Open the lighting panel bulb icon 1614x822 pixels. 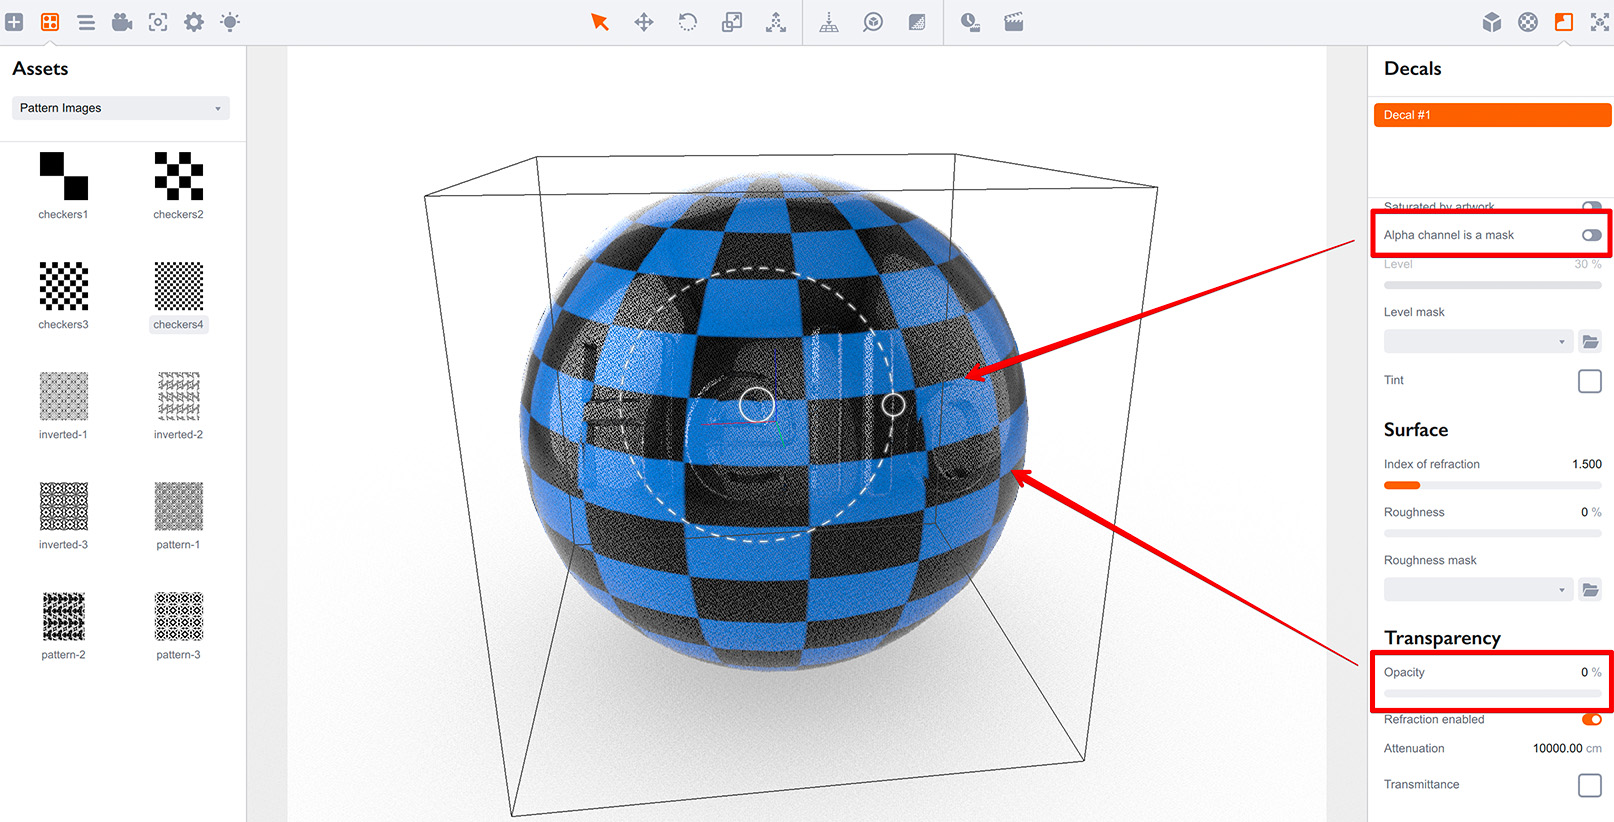pyautogui.click(x=230, y=22)
